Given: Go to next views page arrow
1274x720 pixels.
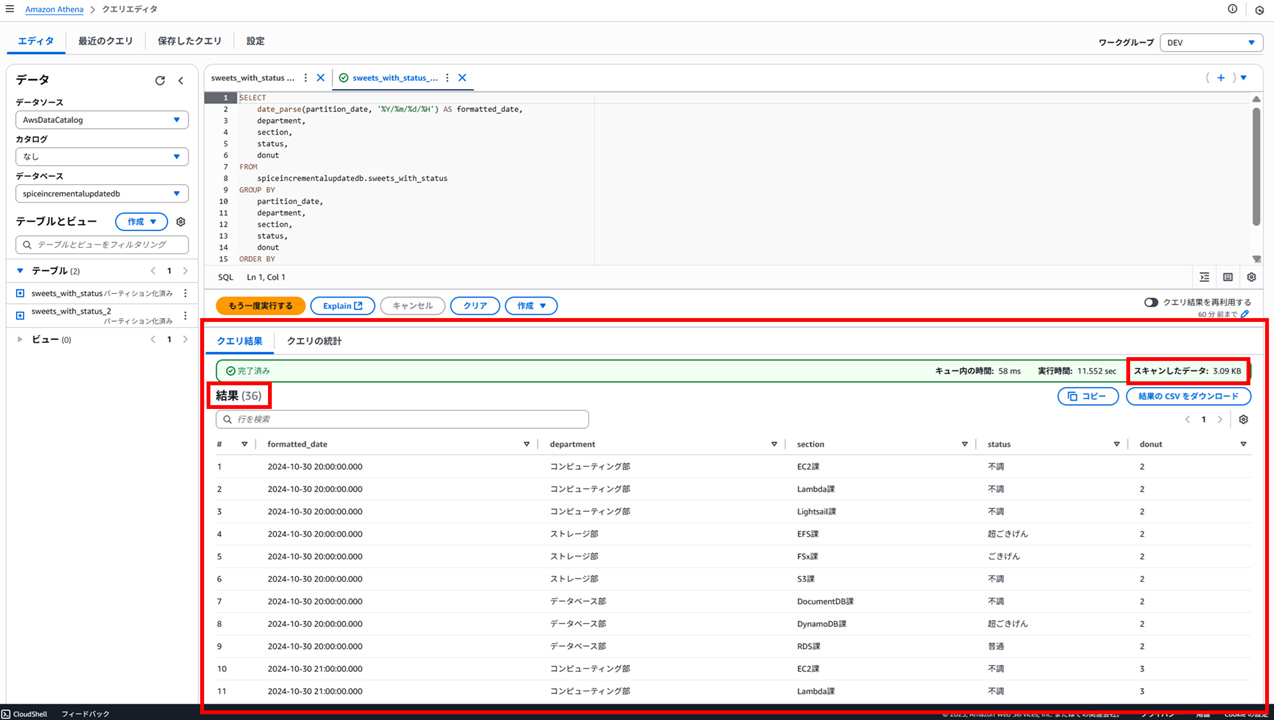Looking at the screenshot, I should (x=185, y=340).
